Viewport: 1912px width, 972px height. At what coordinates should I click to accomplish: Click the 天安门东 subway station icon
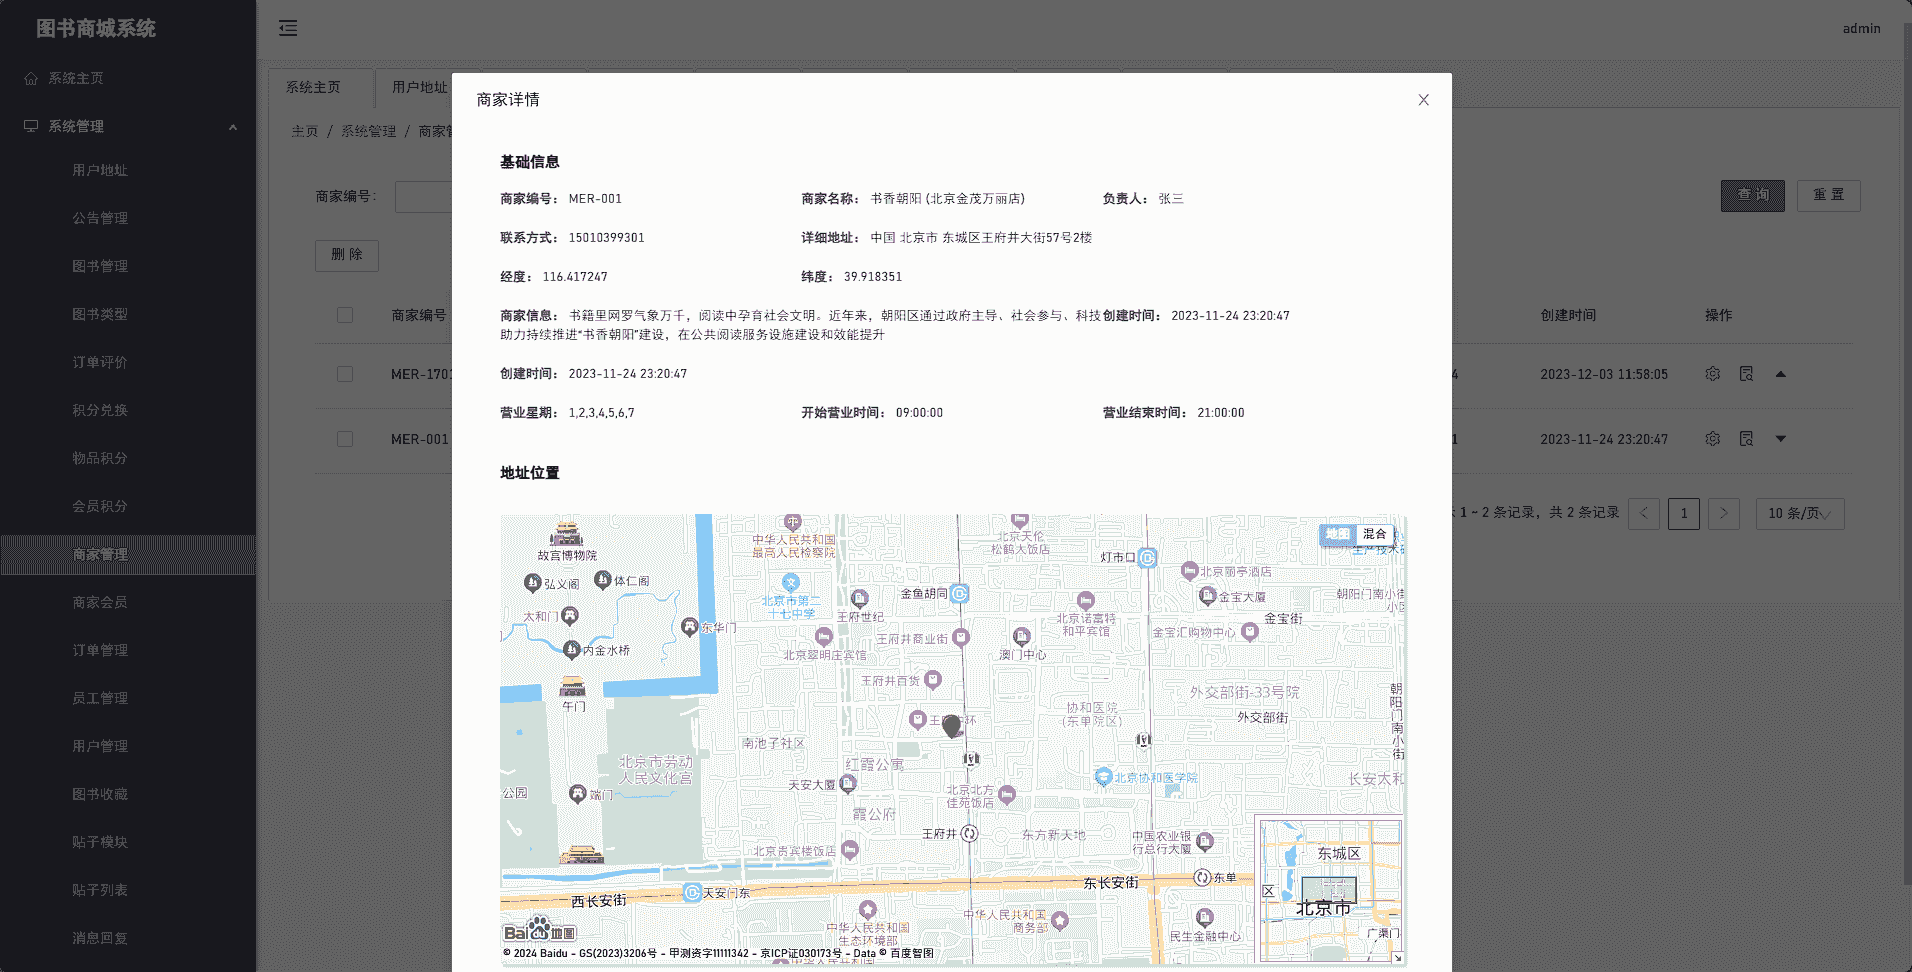[692, 892]
